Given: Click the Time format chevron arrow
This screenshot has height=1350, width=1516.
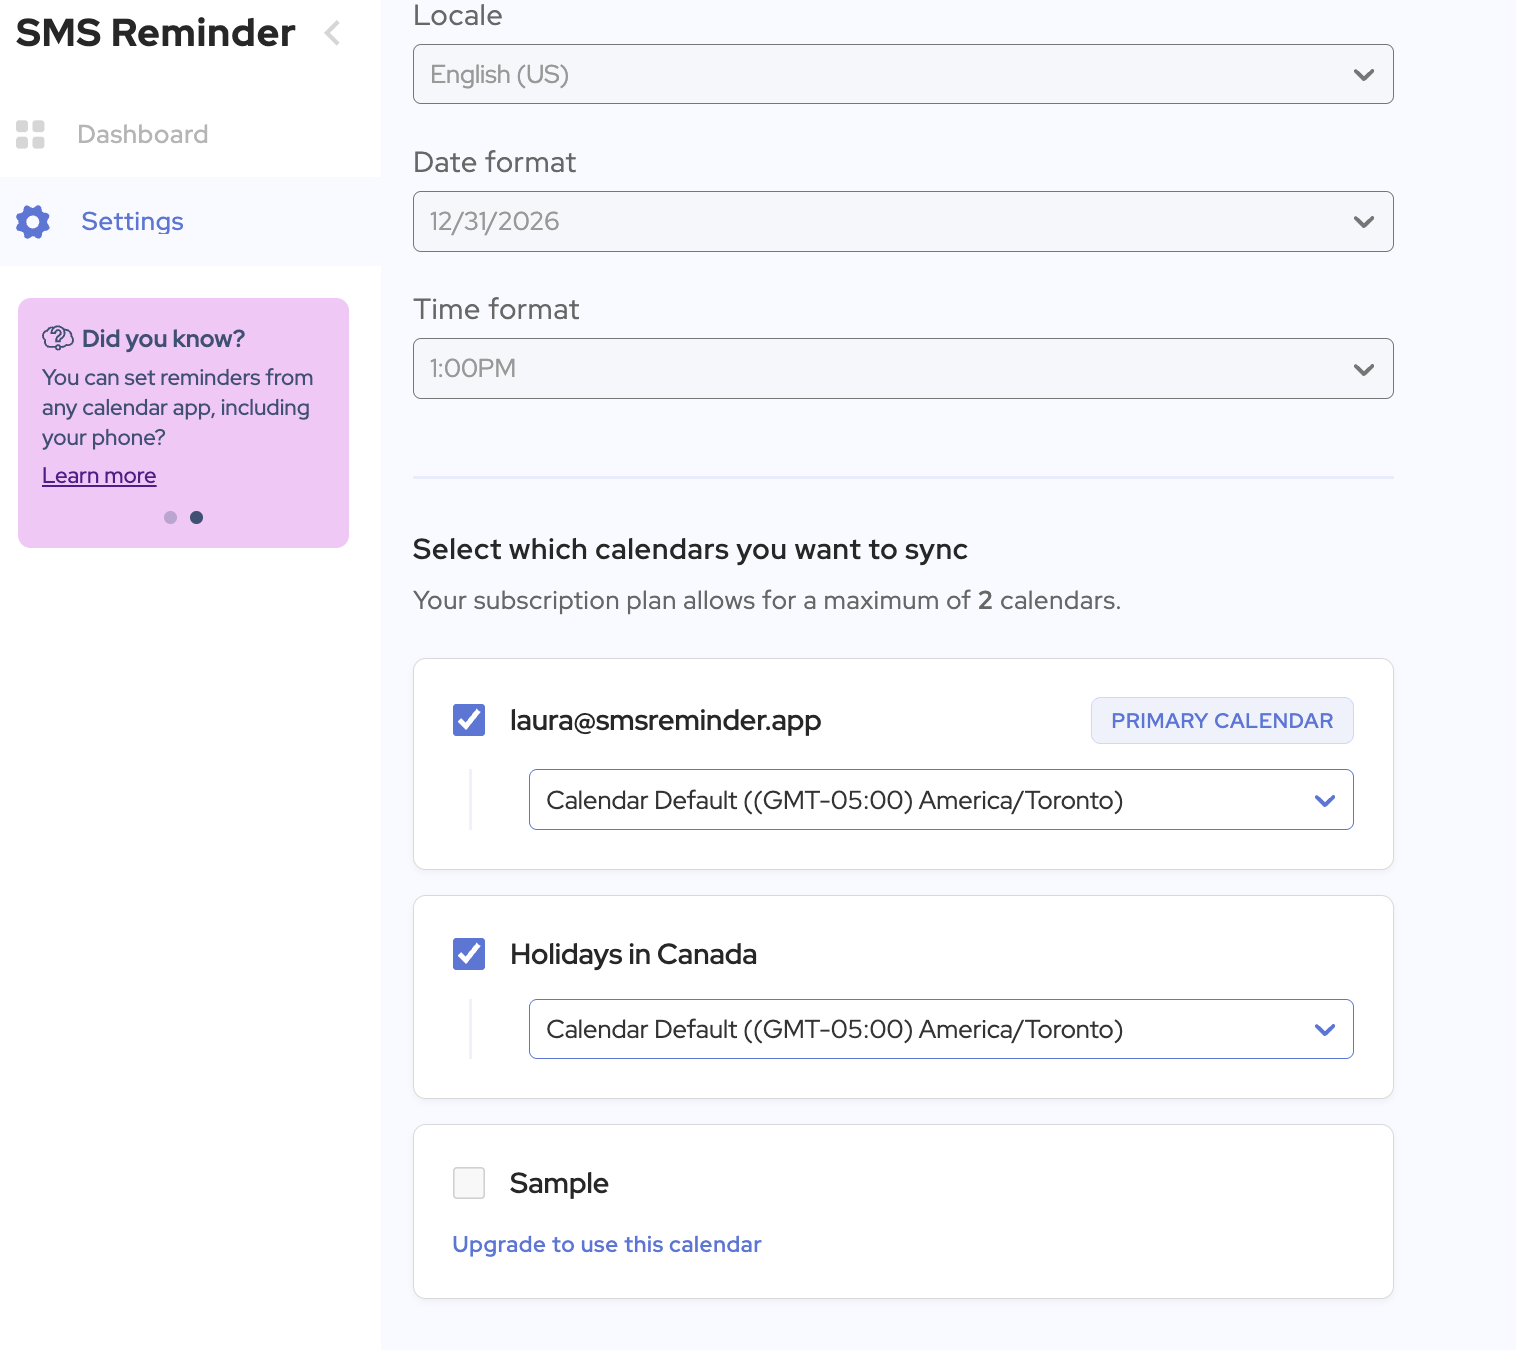Looking at the screenshot, I should 1363,369.
